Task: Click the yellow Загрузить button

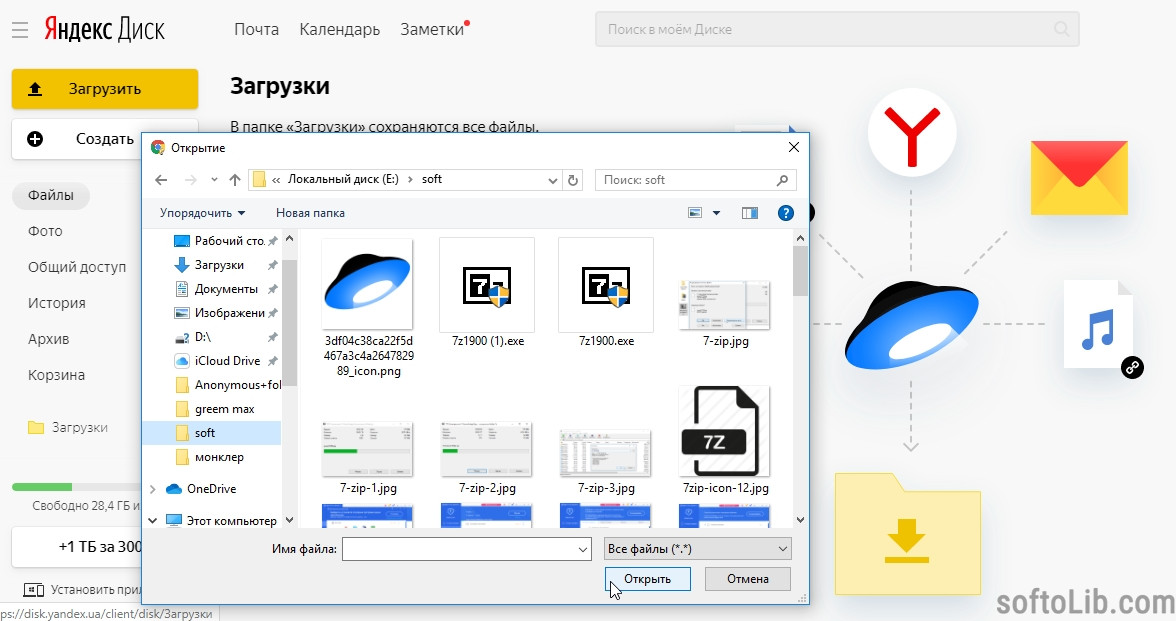Action: pyautogui.click(x=105, y=89)
